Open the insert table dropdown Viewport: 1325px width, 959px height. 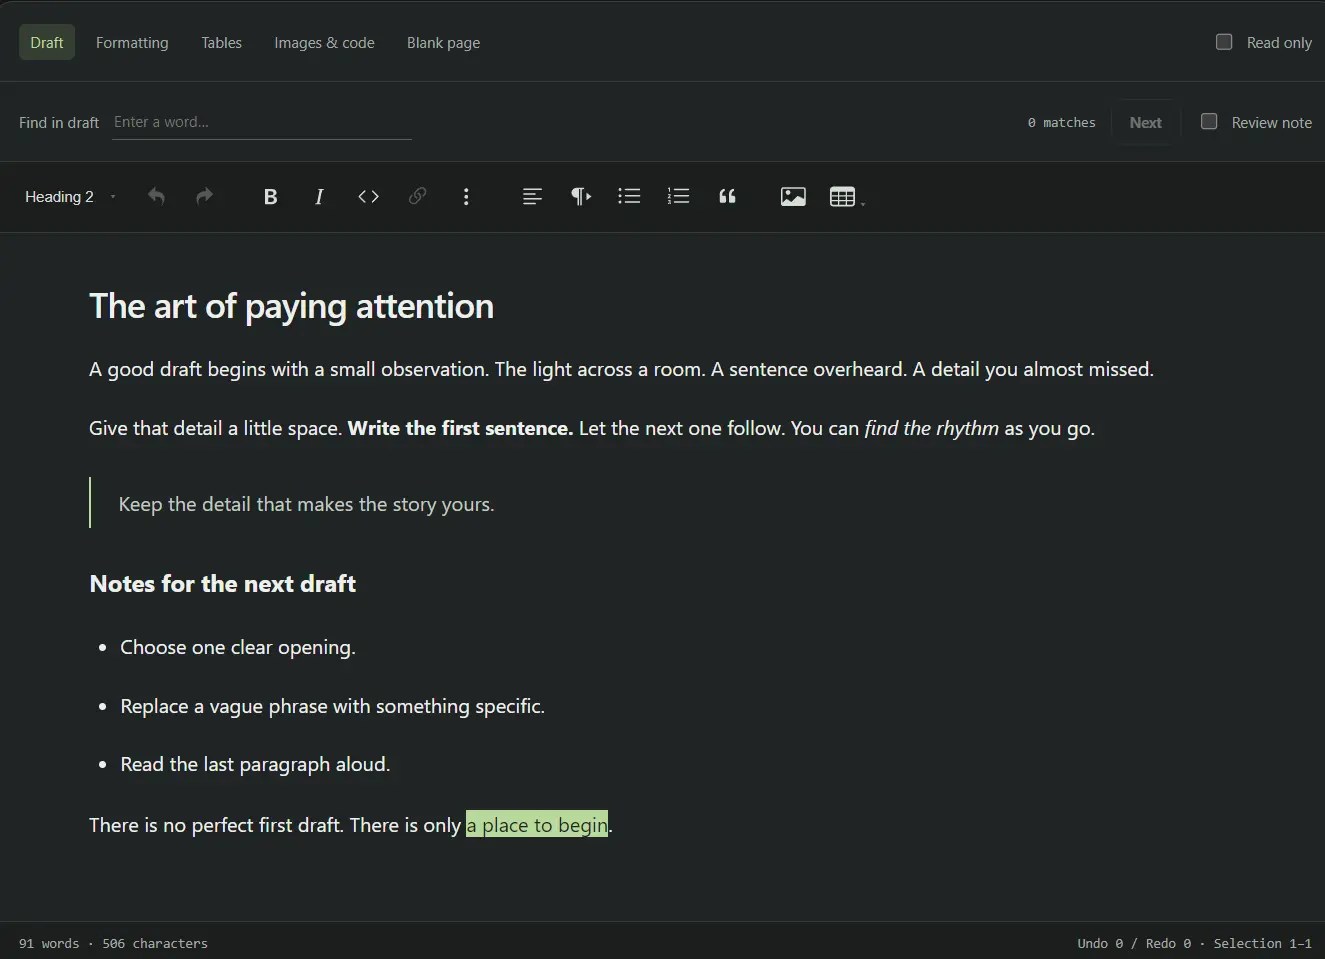[847, 196]
